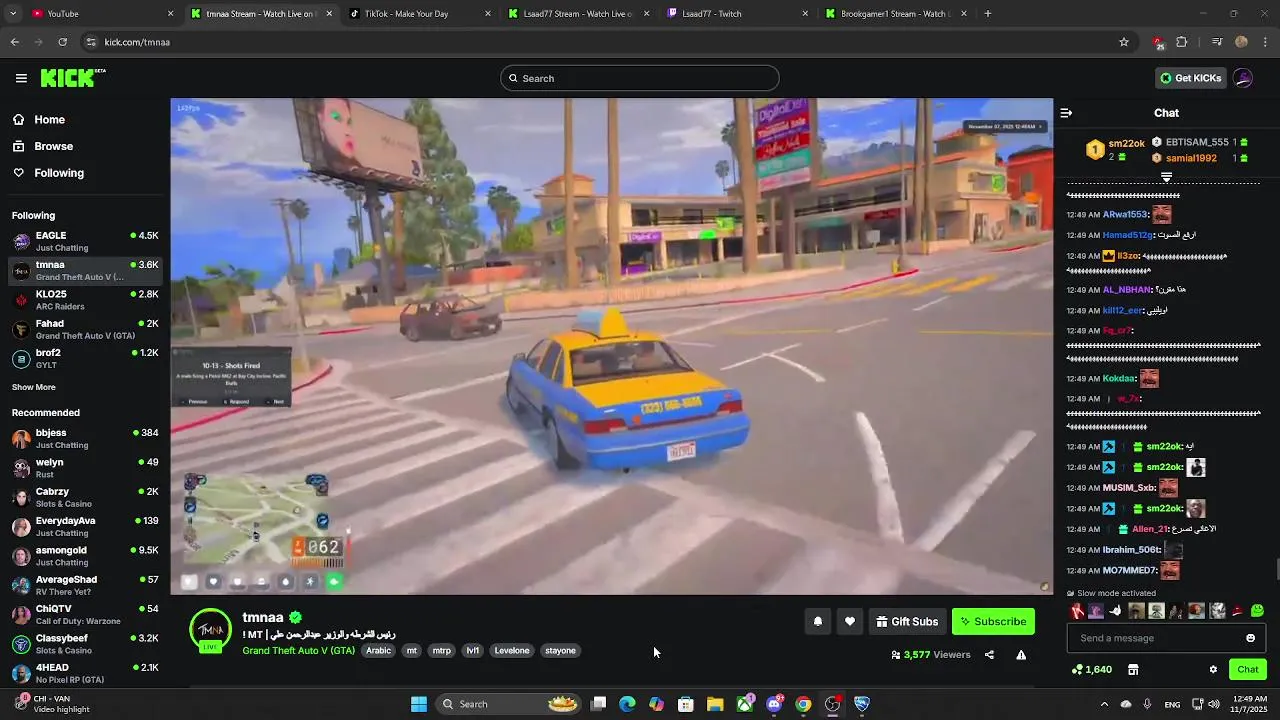Open recommended channel bbjess

85,438
